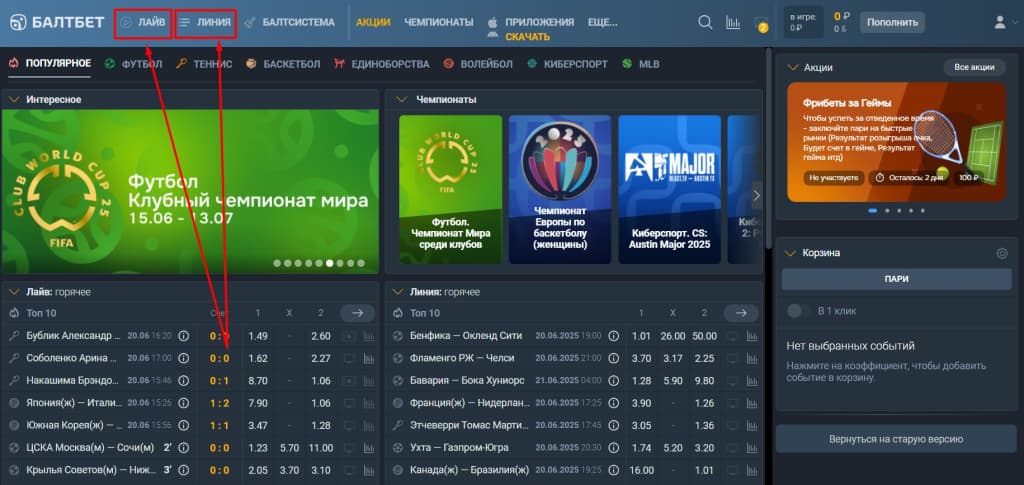Open statistics chart for Фламенго РЖ – Челси
Viewport: 1024px width, 485px height.
752,358
